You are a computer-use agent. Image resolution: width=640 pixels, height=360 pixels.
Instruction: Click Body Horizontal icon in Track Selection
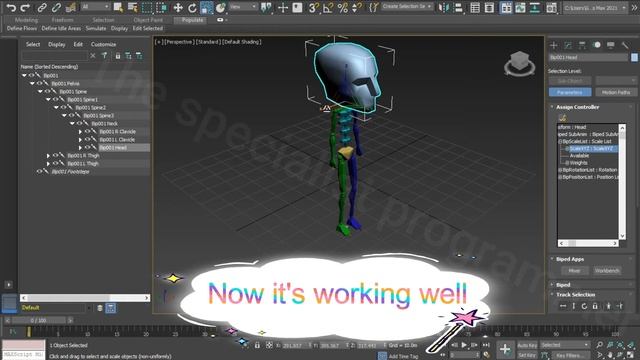tap(563, 306)
